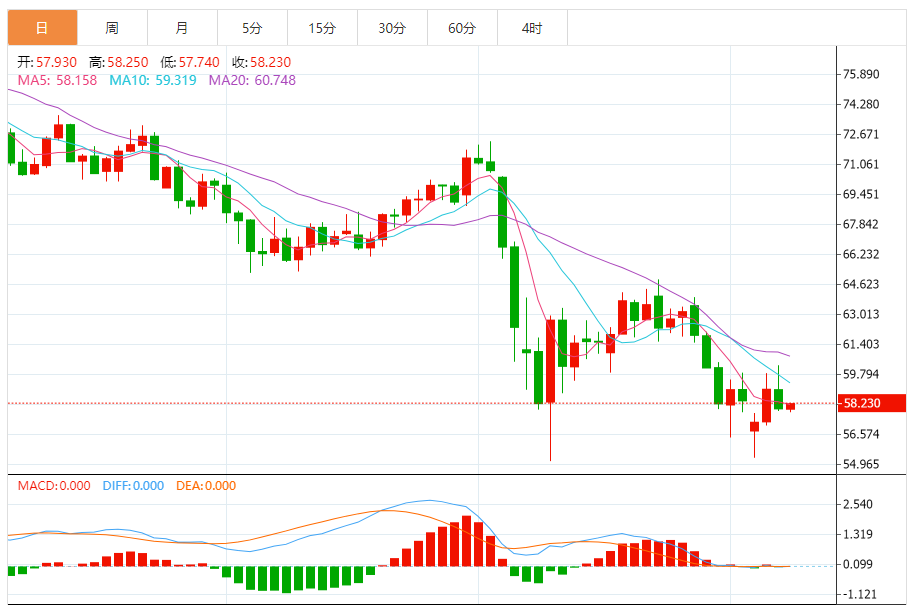Viewport: 912px width, 605px height.
Task: Click the 64.623 price axis label
Action: point(861,284)
